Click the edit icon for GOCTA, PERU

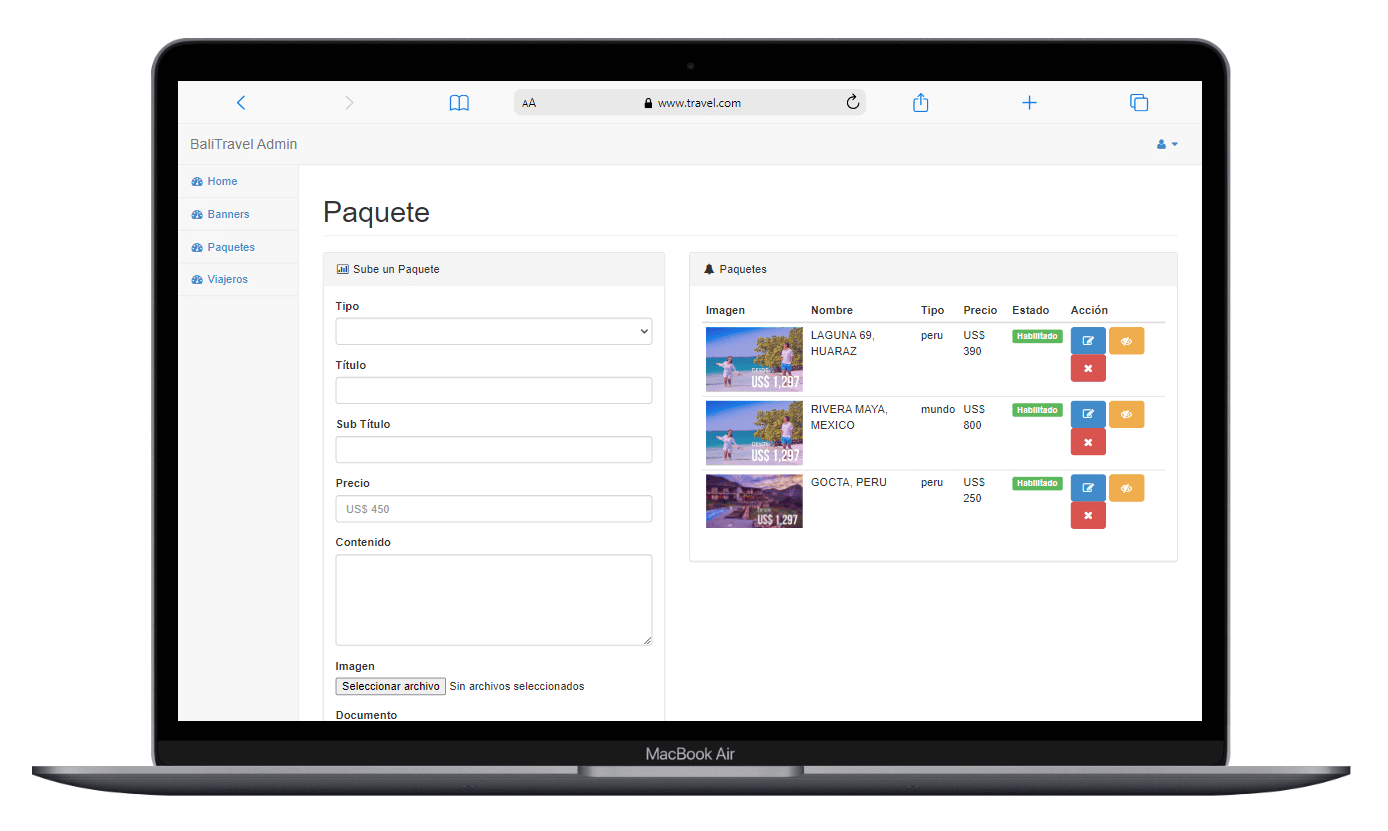point(1088,488)
